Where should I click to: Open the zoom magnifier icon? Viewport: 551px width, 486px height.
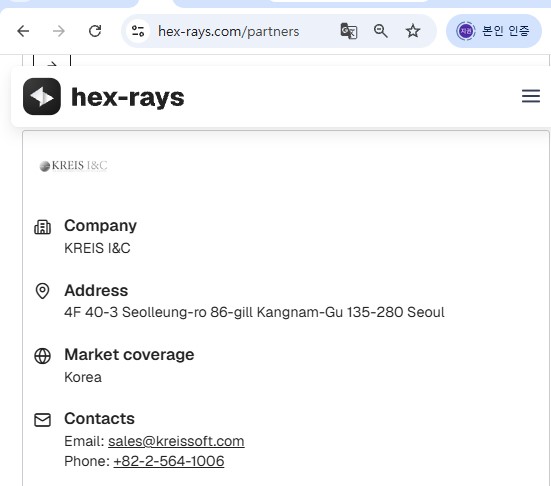[x=381, y=31]
